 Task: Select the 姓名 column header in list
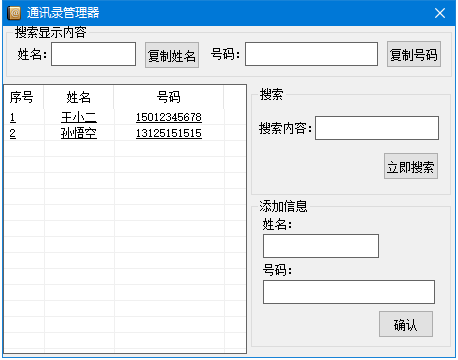click(79, 97)
